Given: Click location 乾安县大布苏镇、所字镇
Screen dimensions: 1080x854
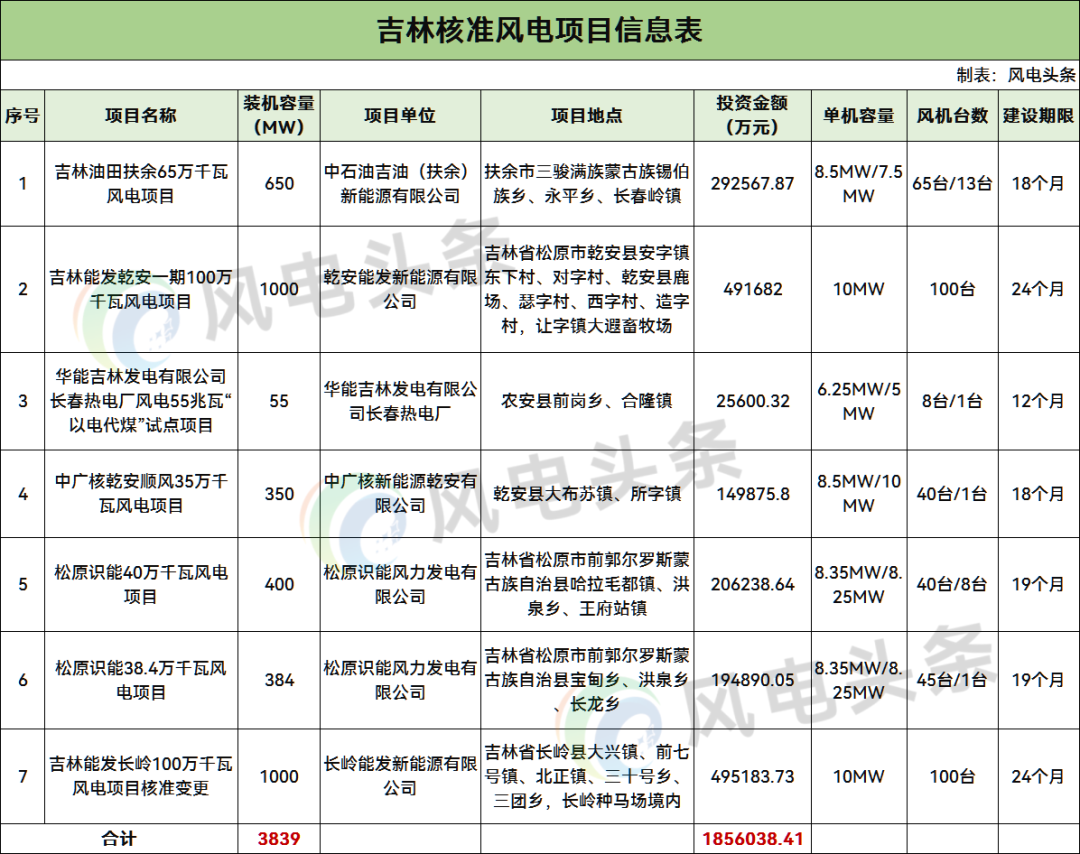Looking at the screenshot, I should 587,494.
